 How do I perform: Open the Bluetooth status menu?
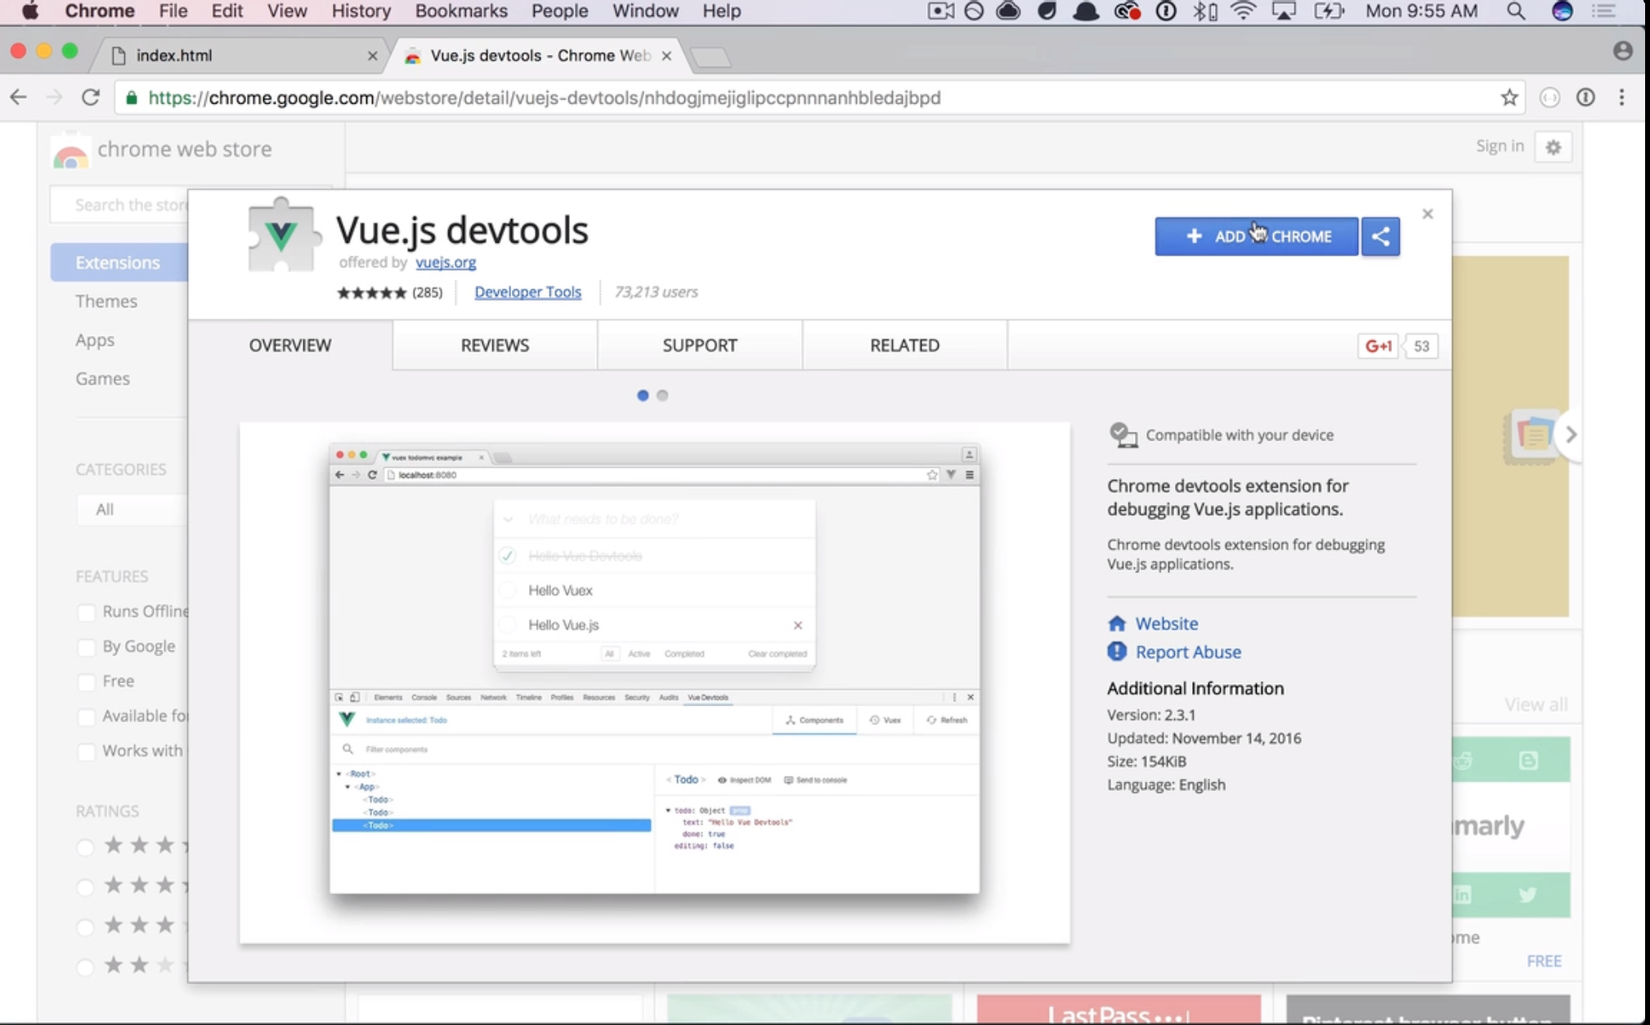pyautogui.click(x=1205, y=11)
